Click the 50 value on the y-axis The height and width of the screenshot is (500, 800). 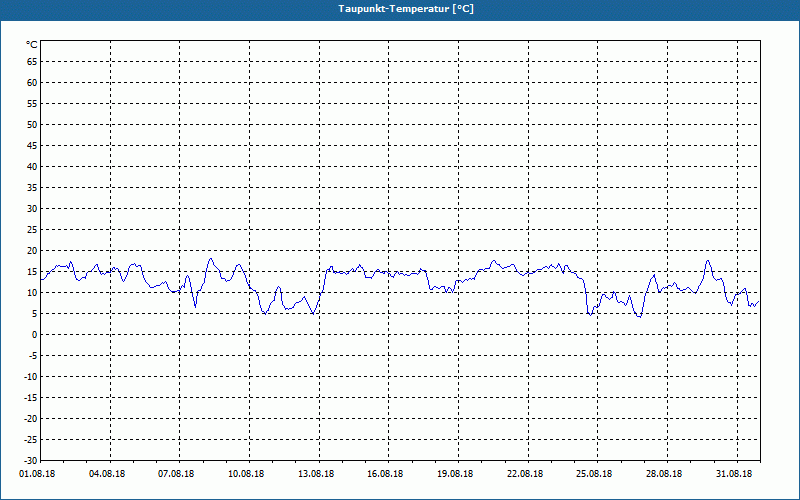(32, 124)
